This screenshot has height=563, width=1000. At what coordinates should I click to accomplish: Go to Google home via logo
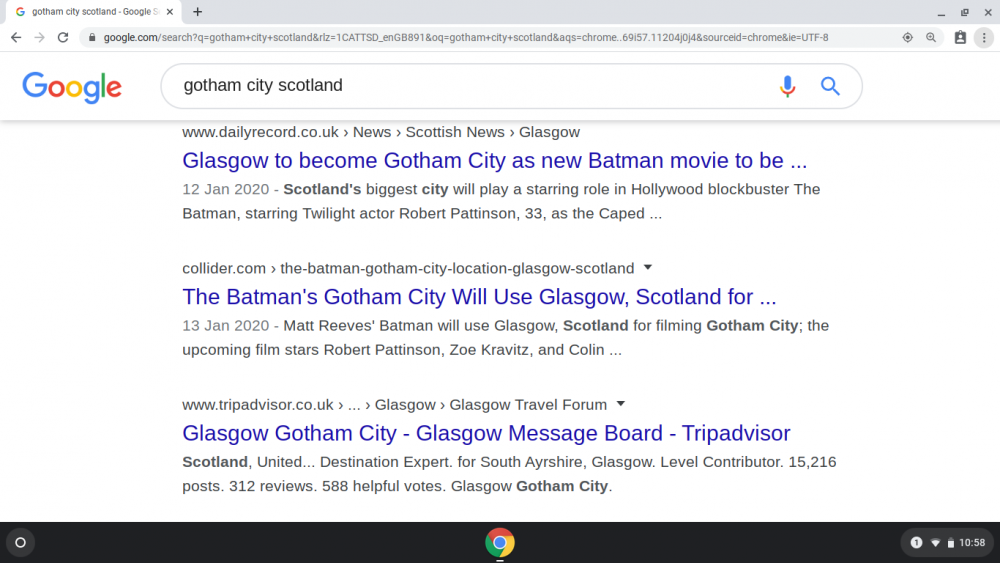(71, 87)
